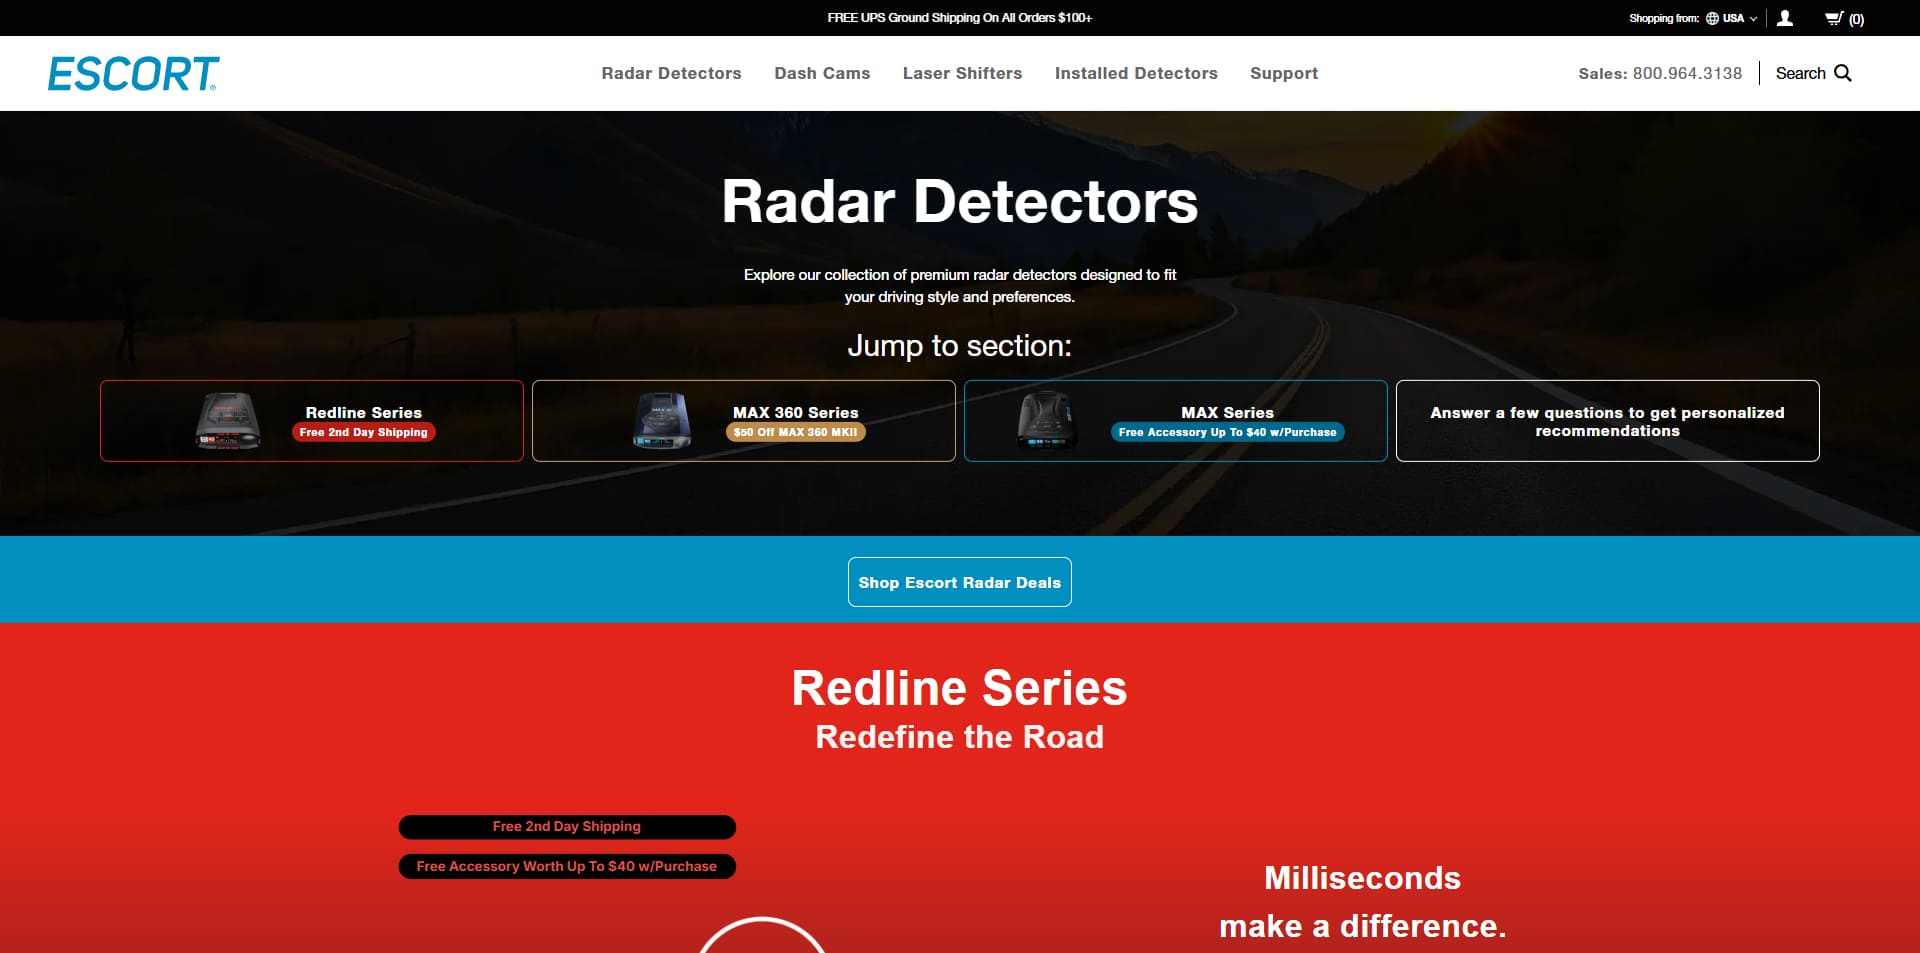Click the free UPS shipping banner text
1920x953 pixels.
point(959,18)
